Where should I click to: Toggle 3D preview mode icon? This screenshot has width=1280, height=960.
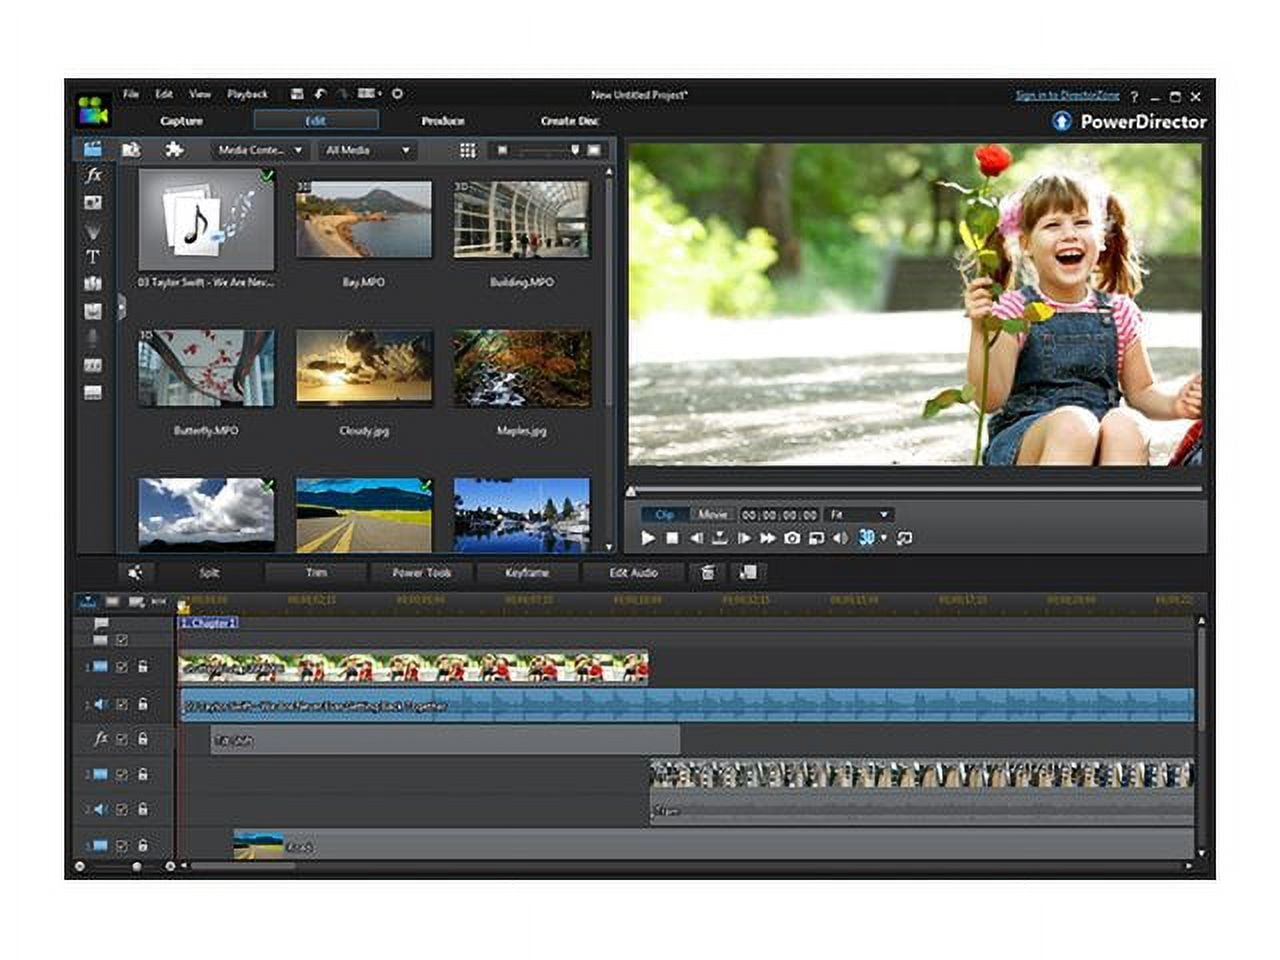[866, 538]
